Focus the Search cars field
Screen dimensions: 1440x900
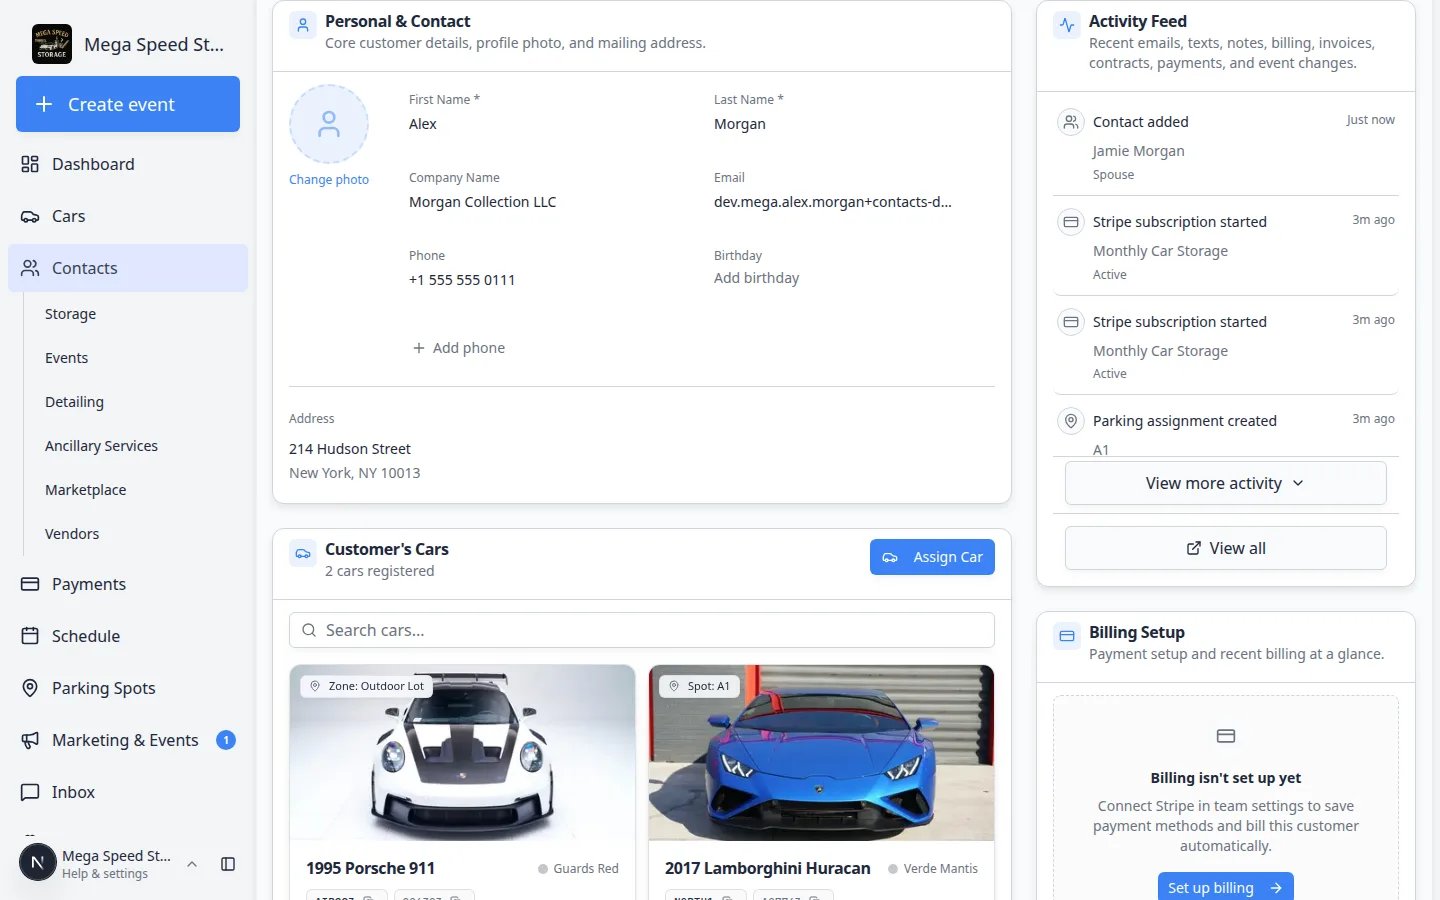click(642, 630)
